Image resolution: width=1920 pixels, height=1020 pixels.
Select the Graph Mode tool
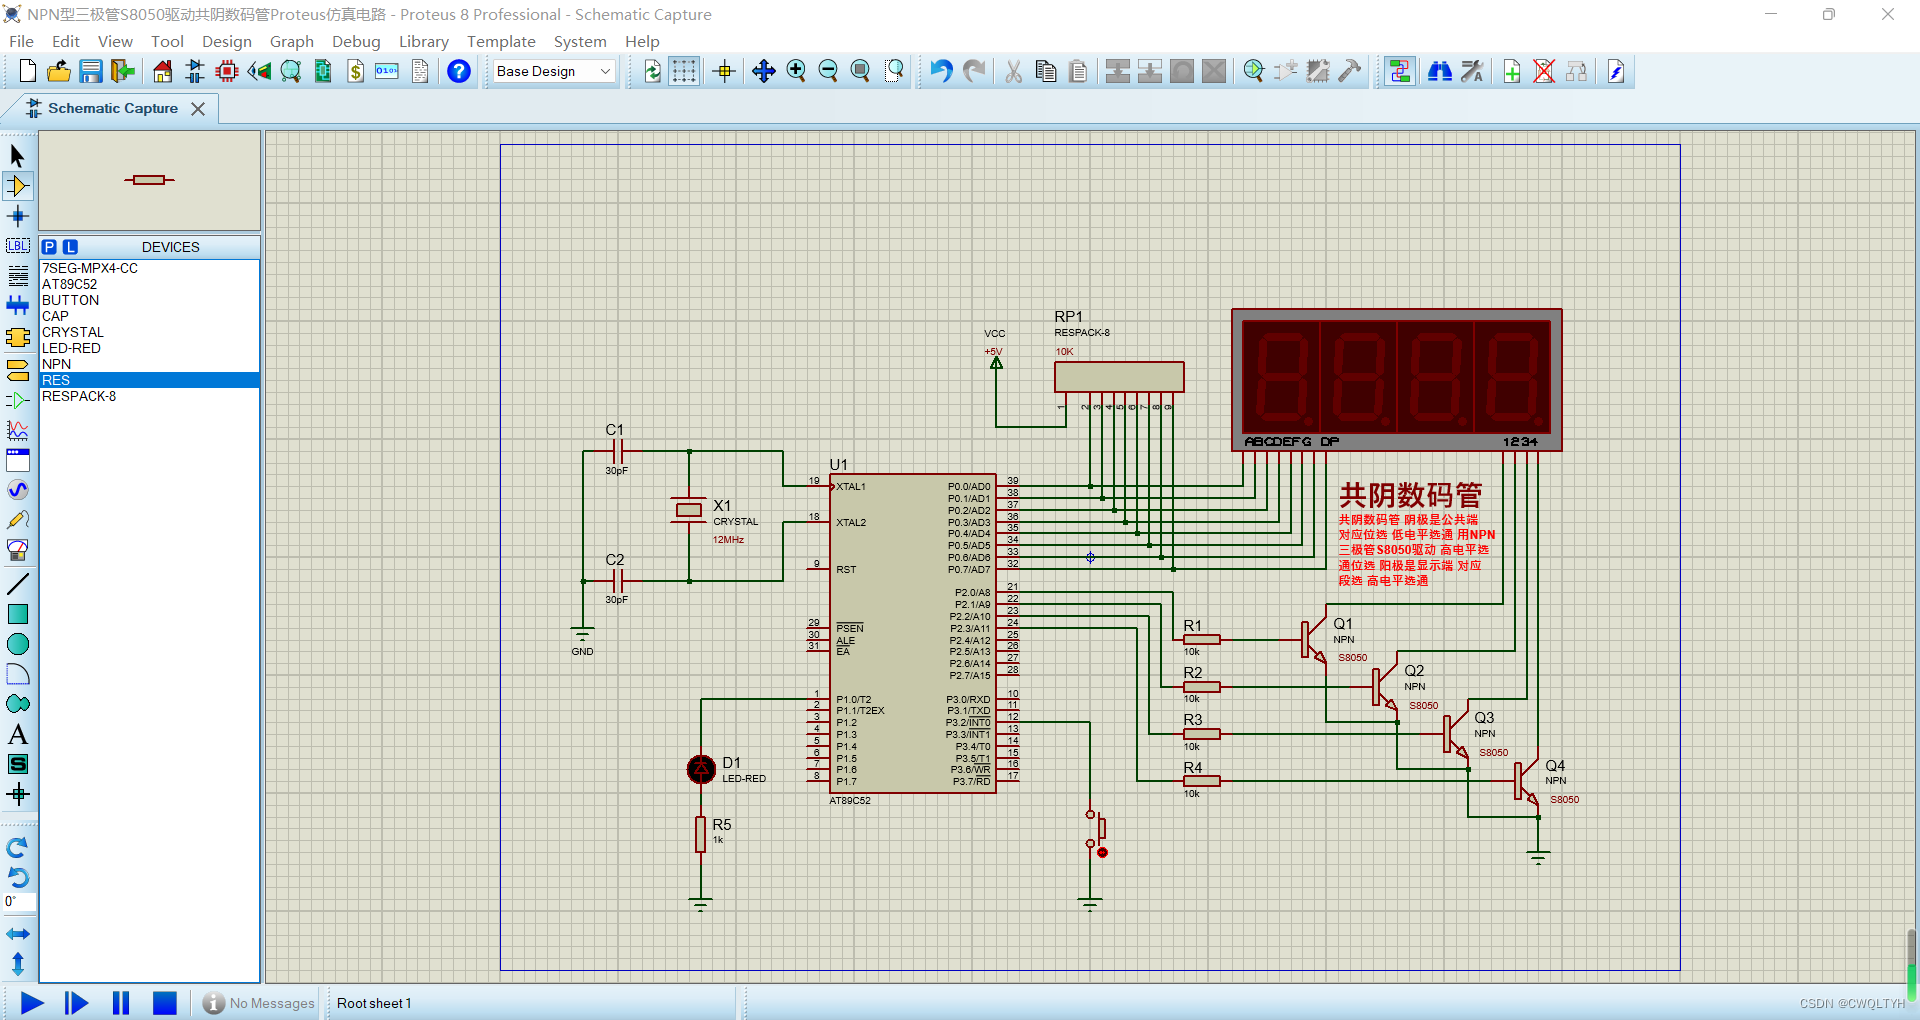click(17, 430)
